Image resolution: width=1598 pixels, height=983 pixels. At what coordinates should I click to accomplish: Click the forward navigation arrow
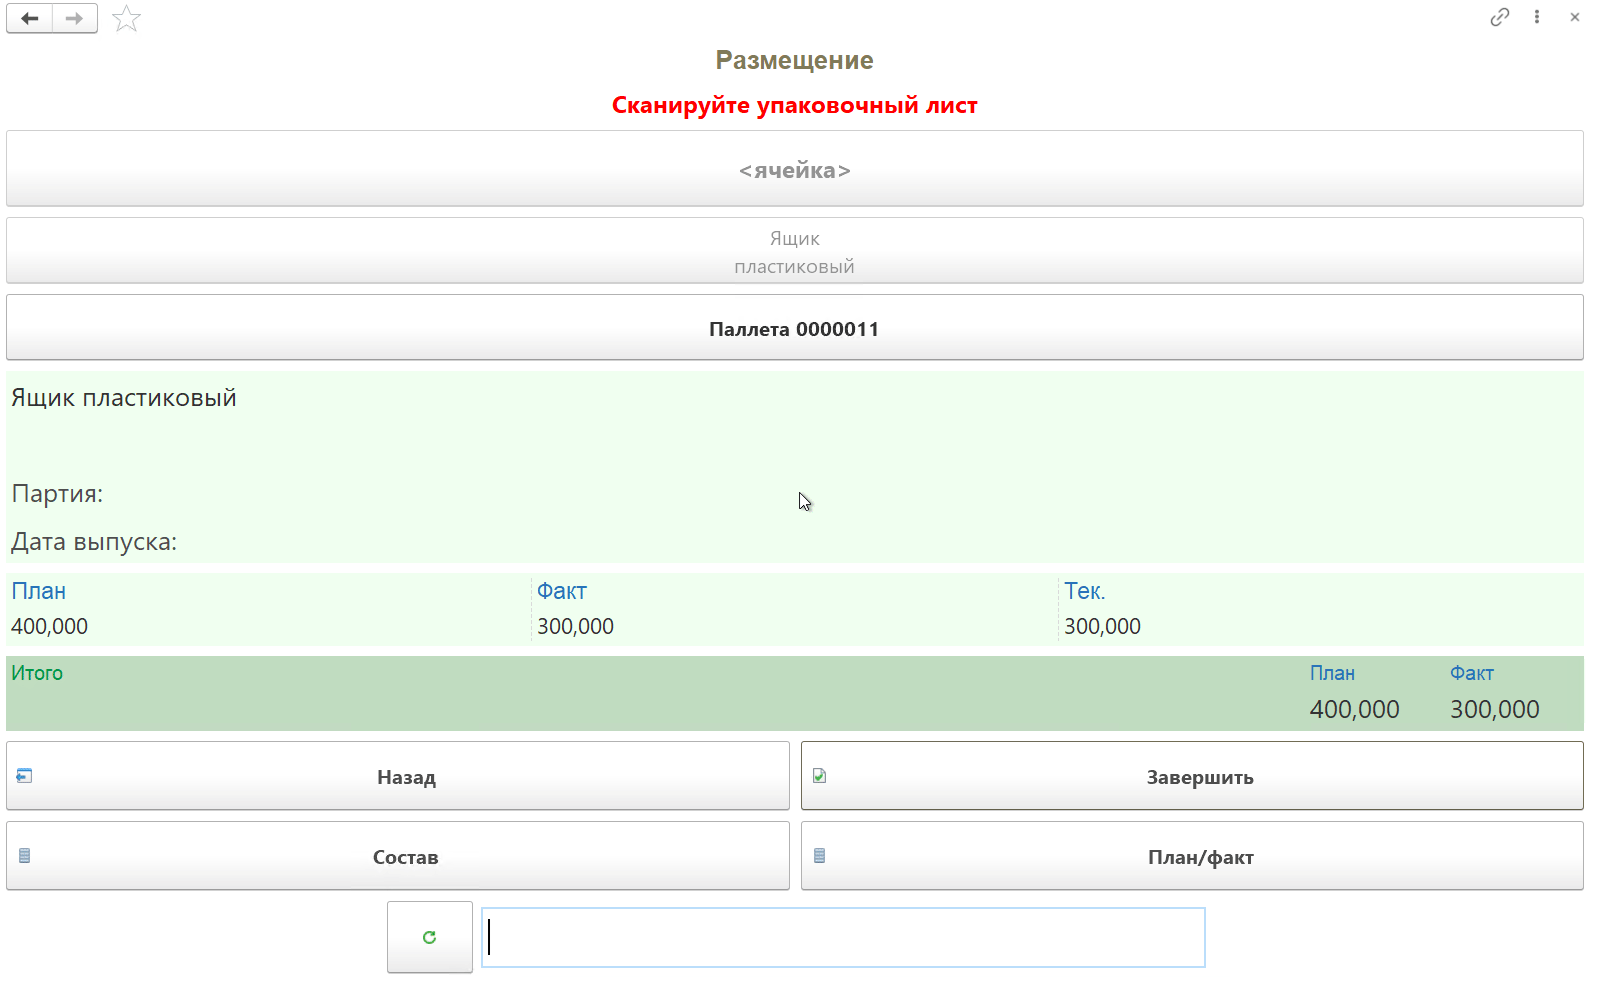[75, 18]
